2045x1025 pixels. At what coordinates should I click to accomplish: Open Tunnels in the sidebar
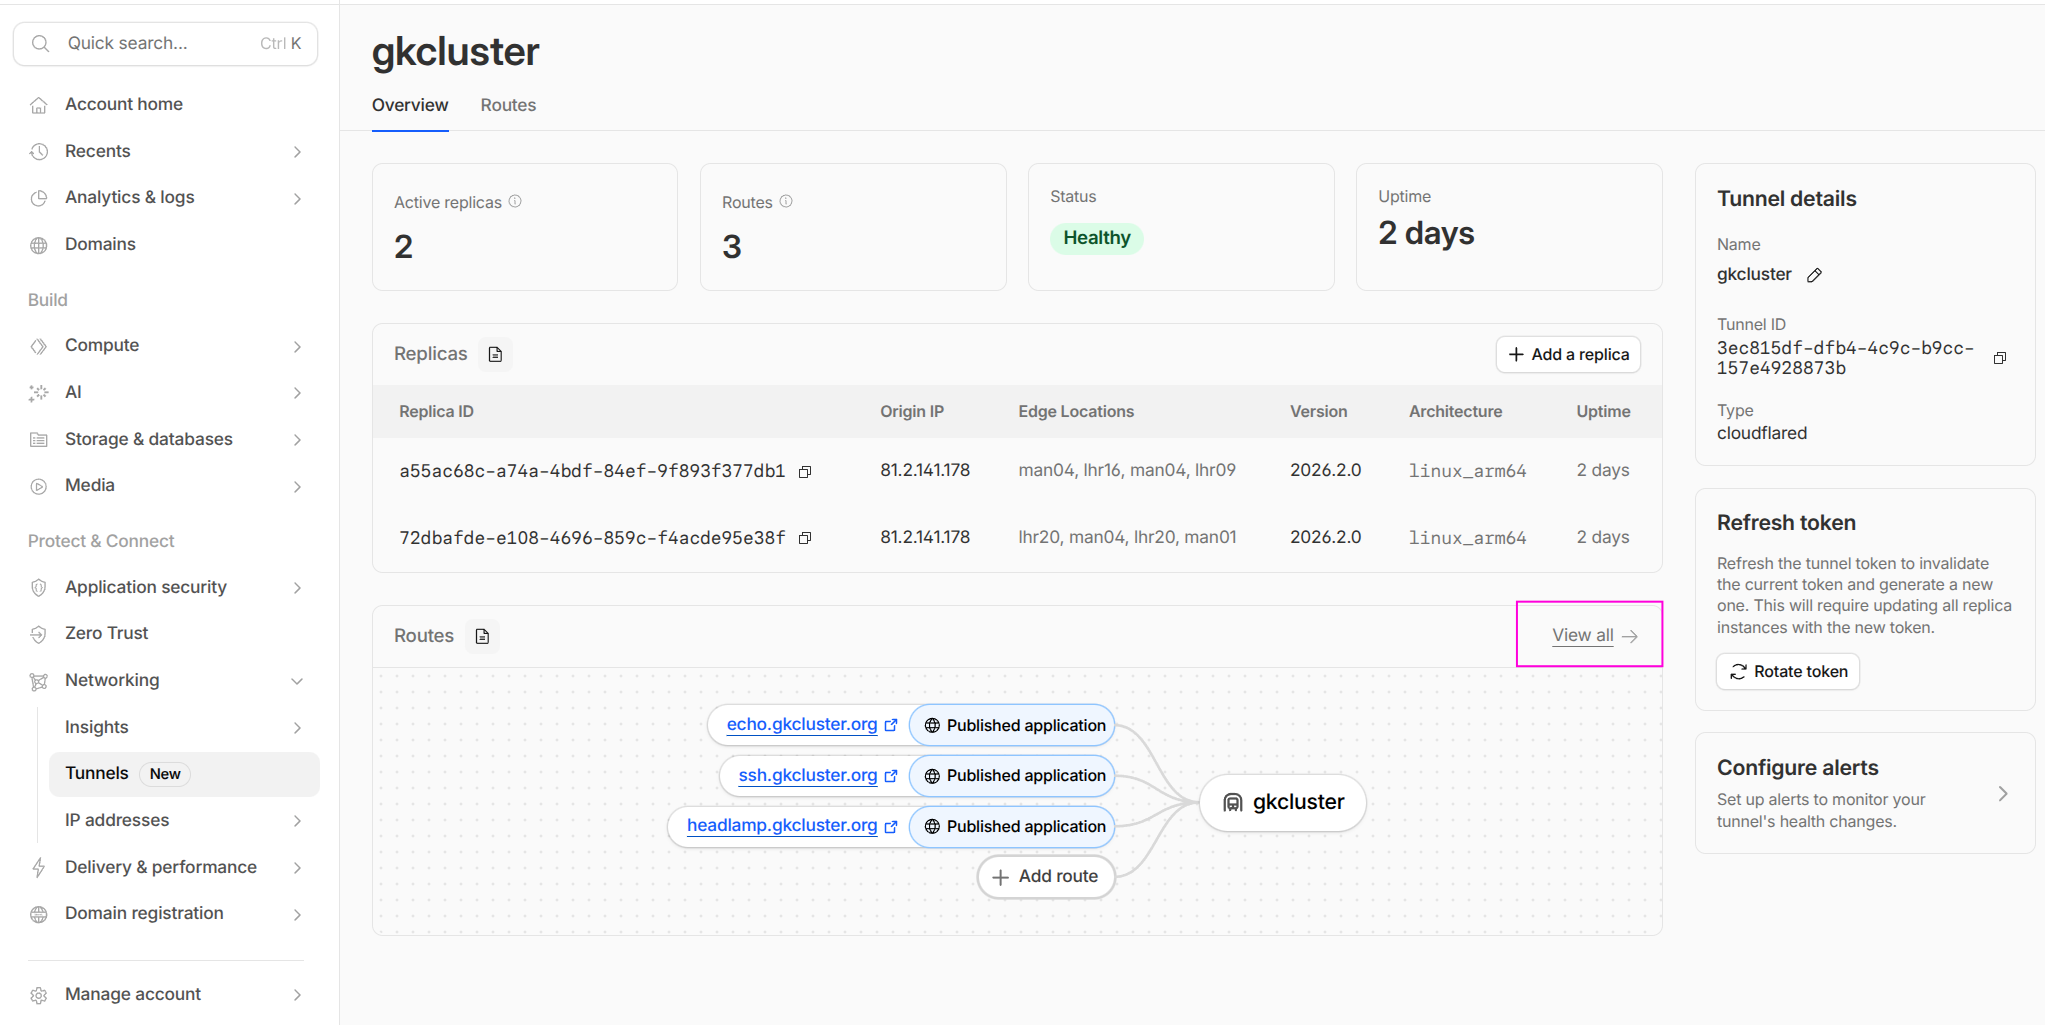point(97,773)
